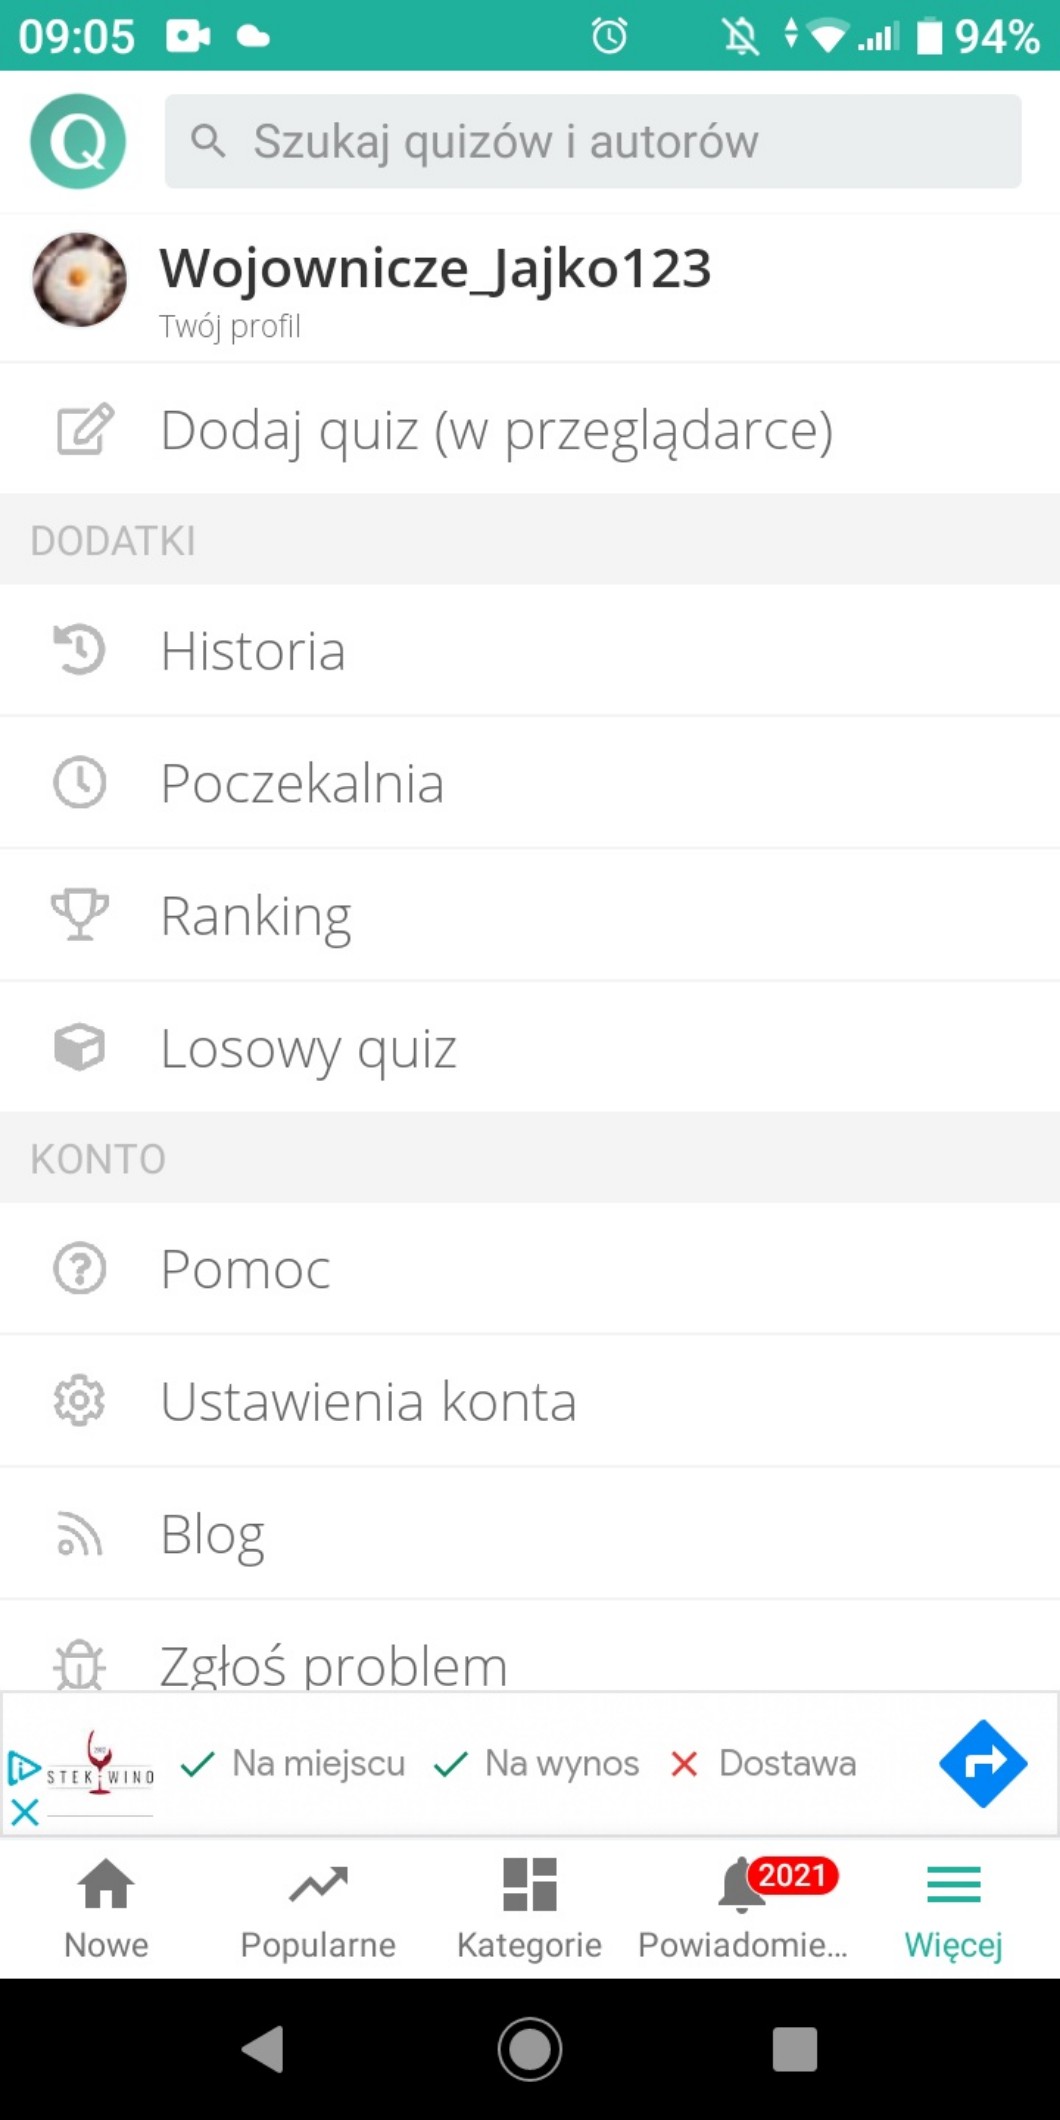Open the Ustawienia konta gear icon
Viewport: 1060px width, 2120px height.
[79, 1400]
